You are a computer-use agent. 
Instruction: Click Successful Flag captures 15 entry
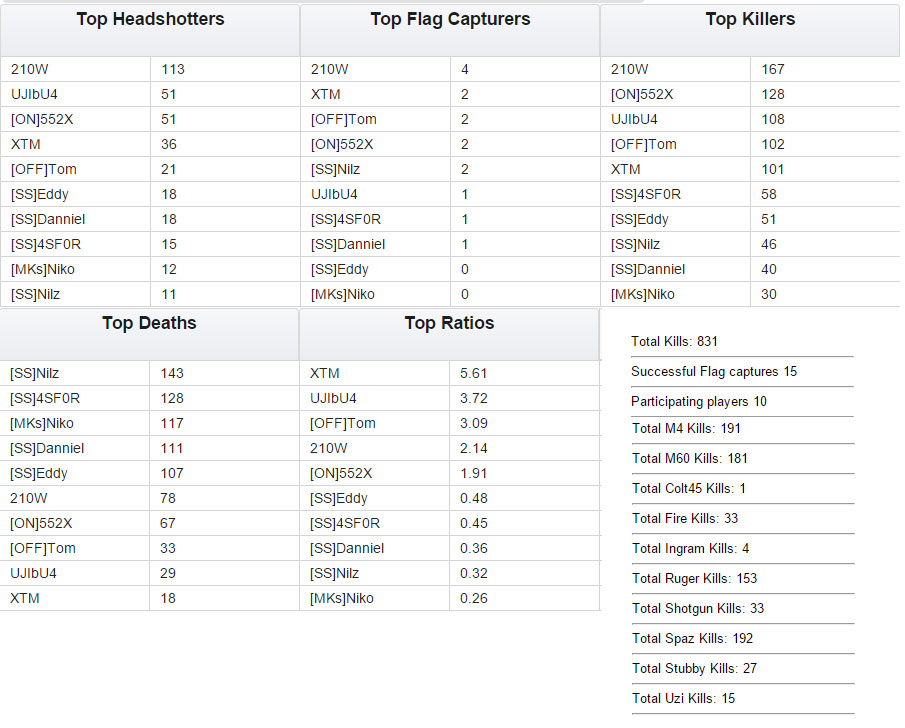(713, 371)
